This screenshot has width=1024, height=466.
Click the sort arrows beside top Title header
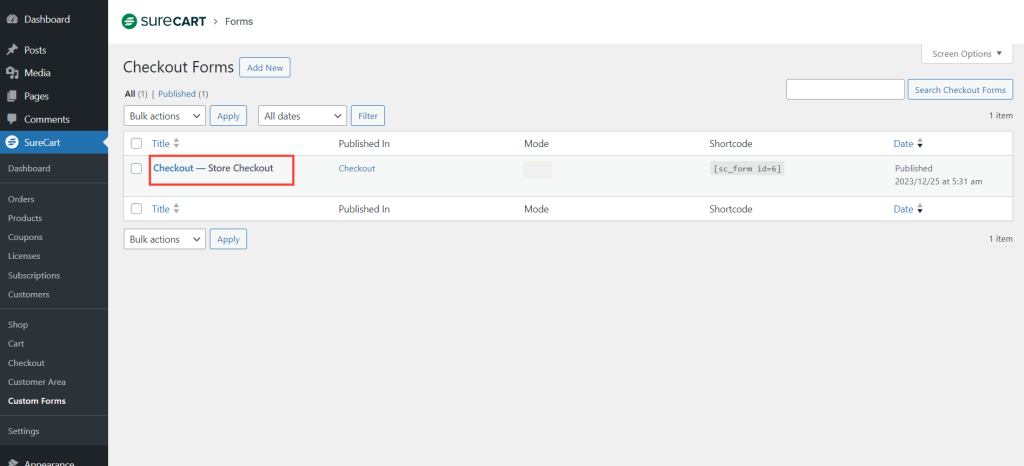click(x=176, y=143)
